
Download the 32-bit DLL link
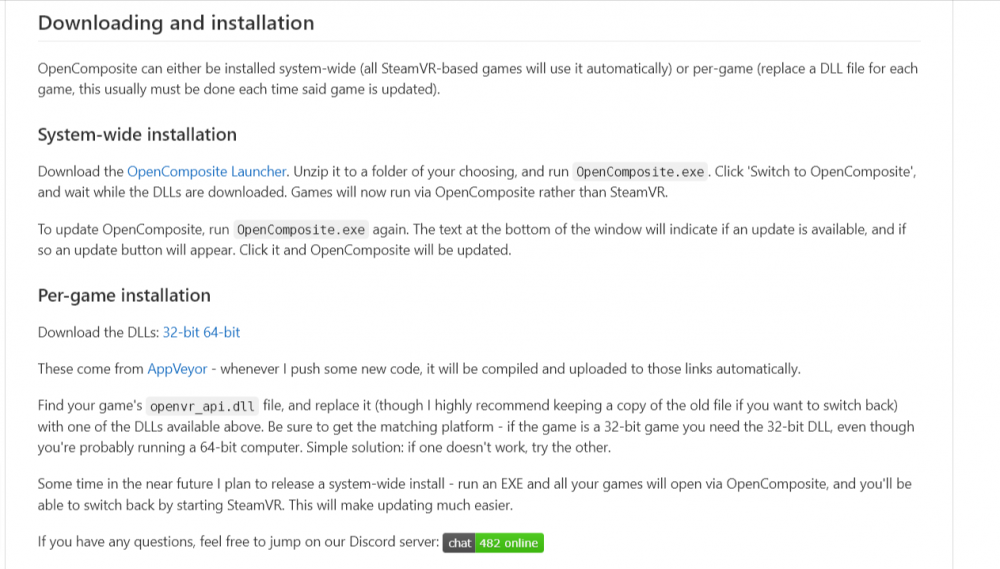pos(181,333)
